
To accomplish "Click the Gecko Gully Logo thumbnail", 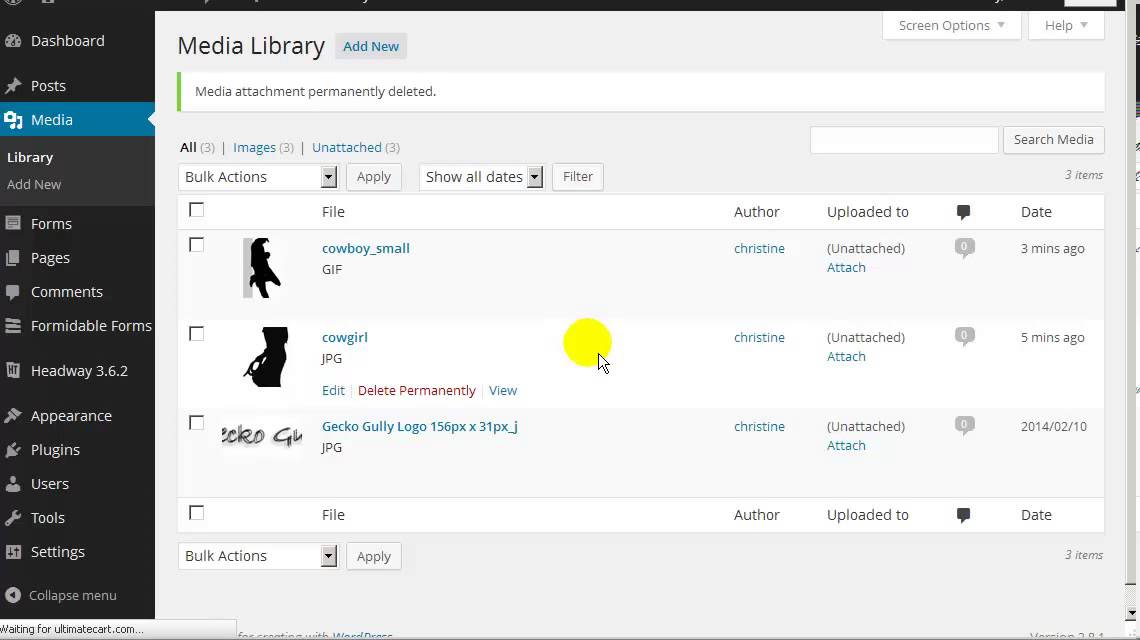I will [262, 435].
